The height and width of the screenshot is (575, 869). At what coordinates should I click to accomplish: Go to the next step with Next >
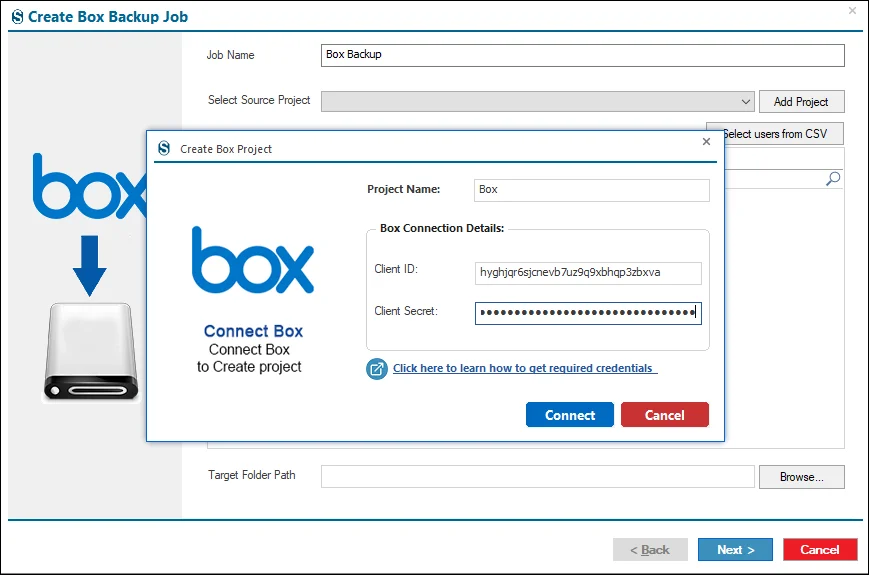(x=735, y=550)
